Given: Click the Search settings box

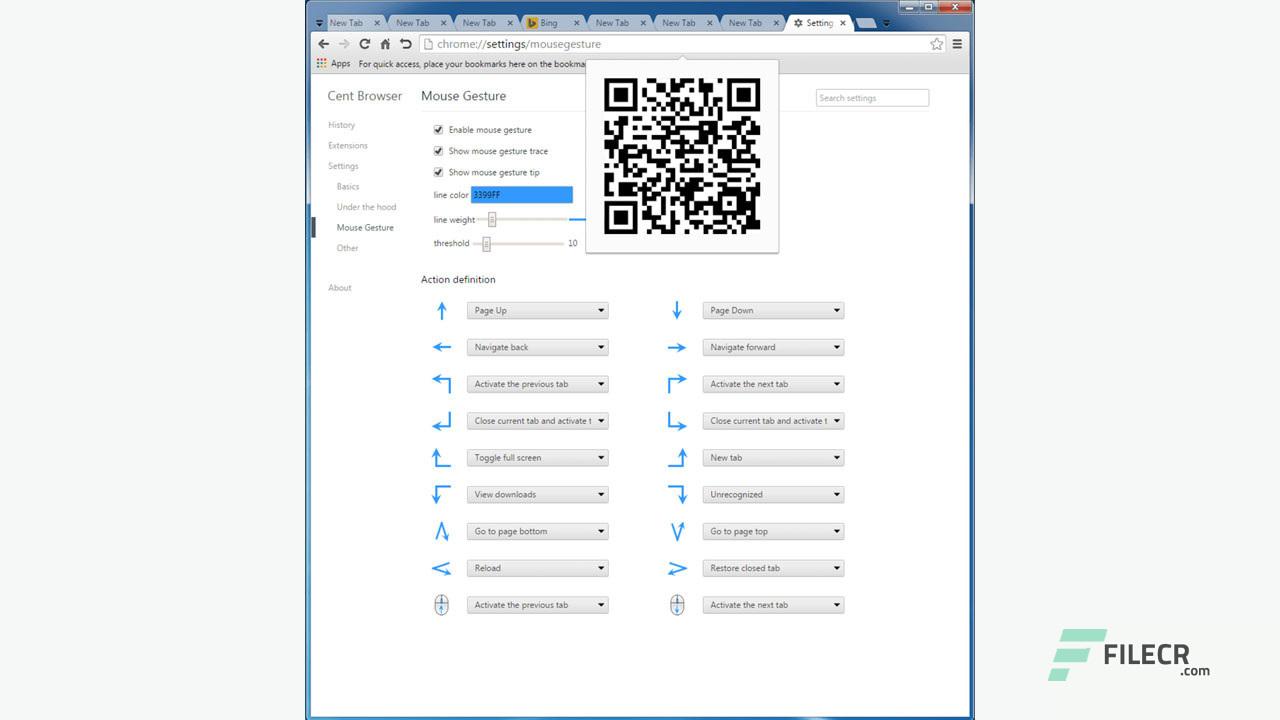Looking at the screenshot, I should click(x=872, y=98).
